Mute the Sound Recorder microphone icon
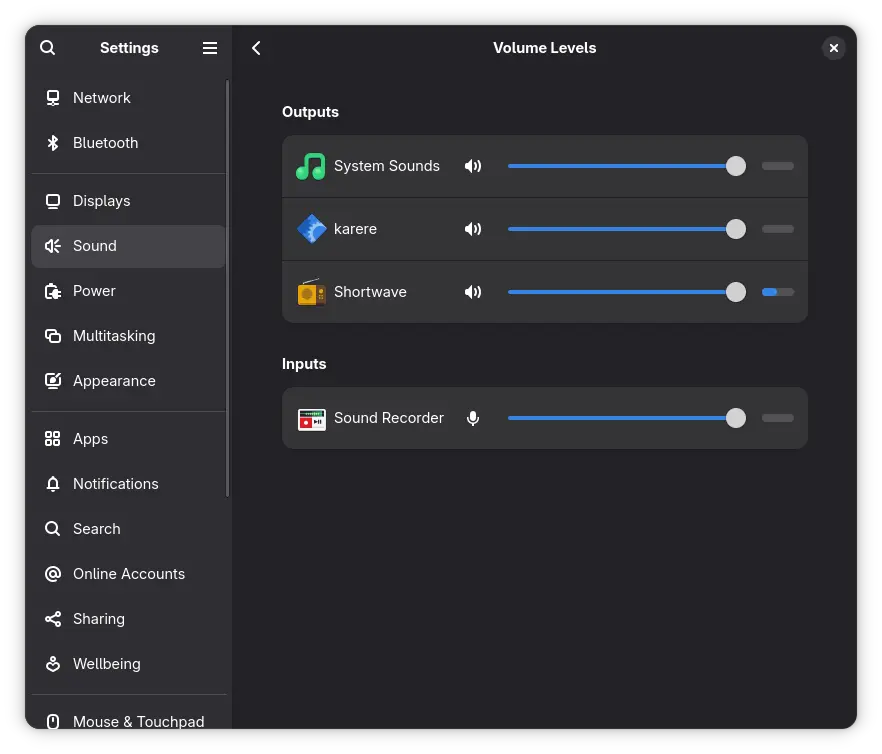The width and height of the screenshot is (882, 754). point(473,418)
